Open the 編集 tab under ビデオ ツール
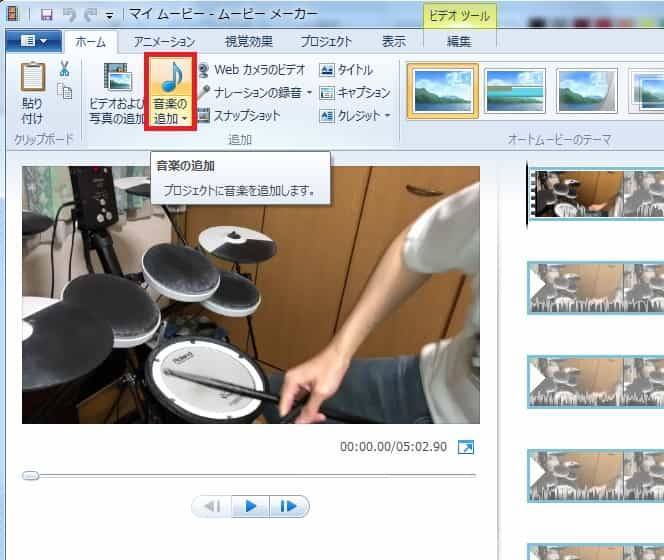 point(459,42)
